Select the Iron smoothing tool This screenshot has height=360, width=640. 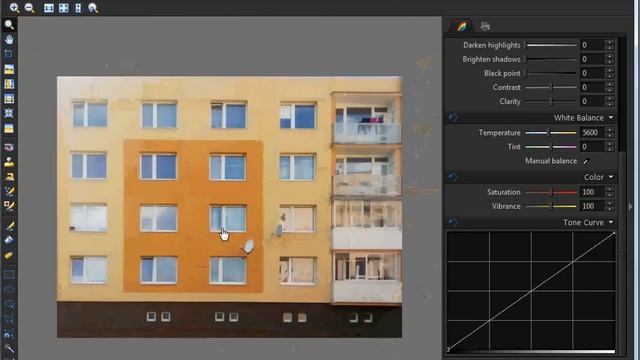(x=9, y=177)
